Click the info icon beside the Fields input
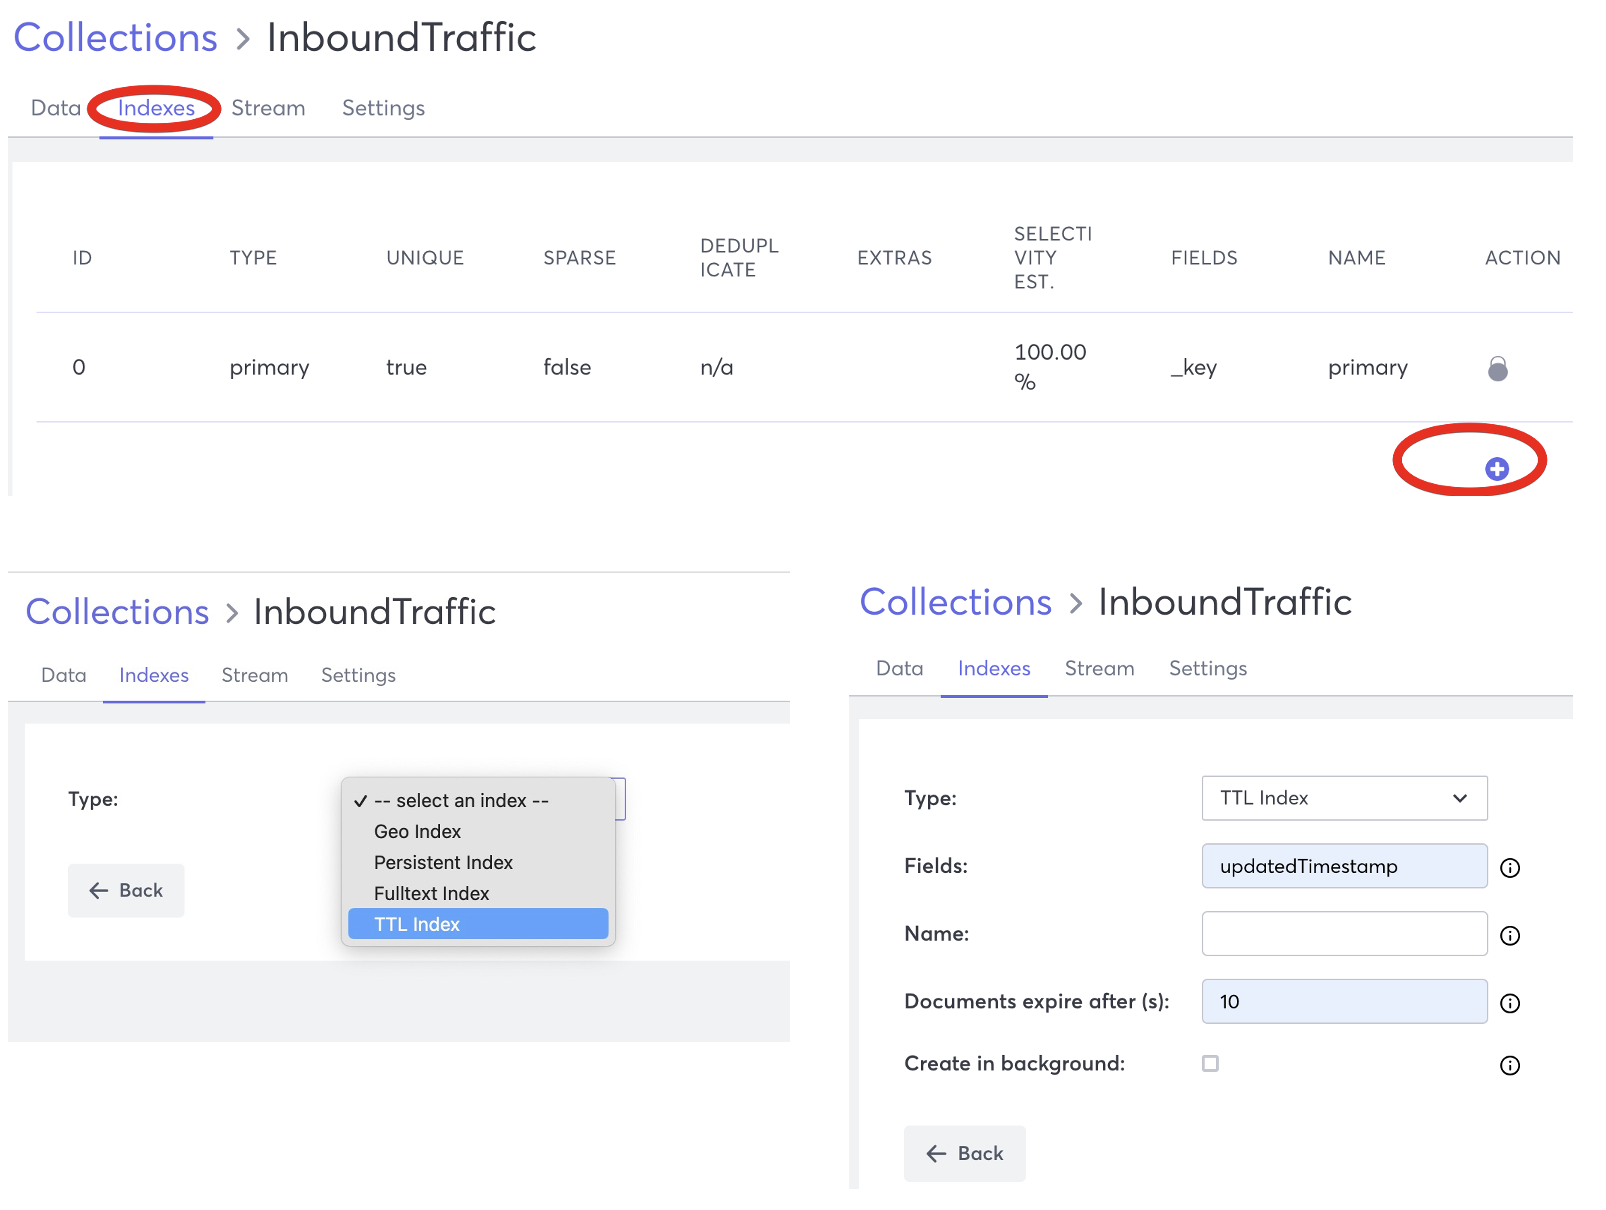 [1510, 868]
